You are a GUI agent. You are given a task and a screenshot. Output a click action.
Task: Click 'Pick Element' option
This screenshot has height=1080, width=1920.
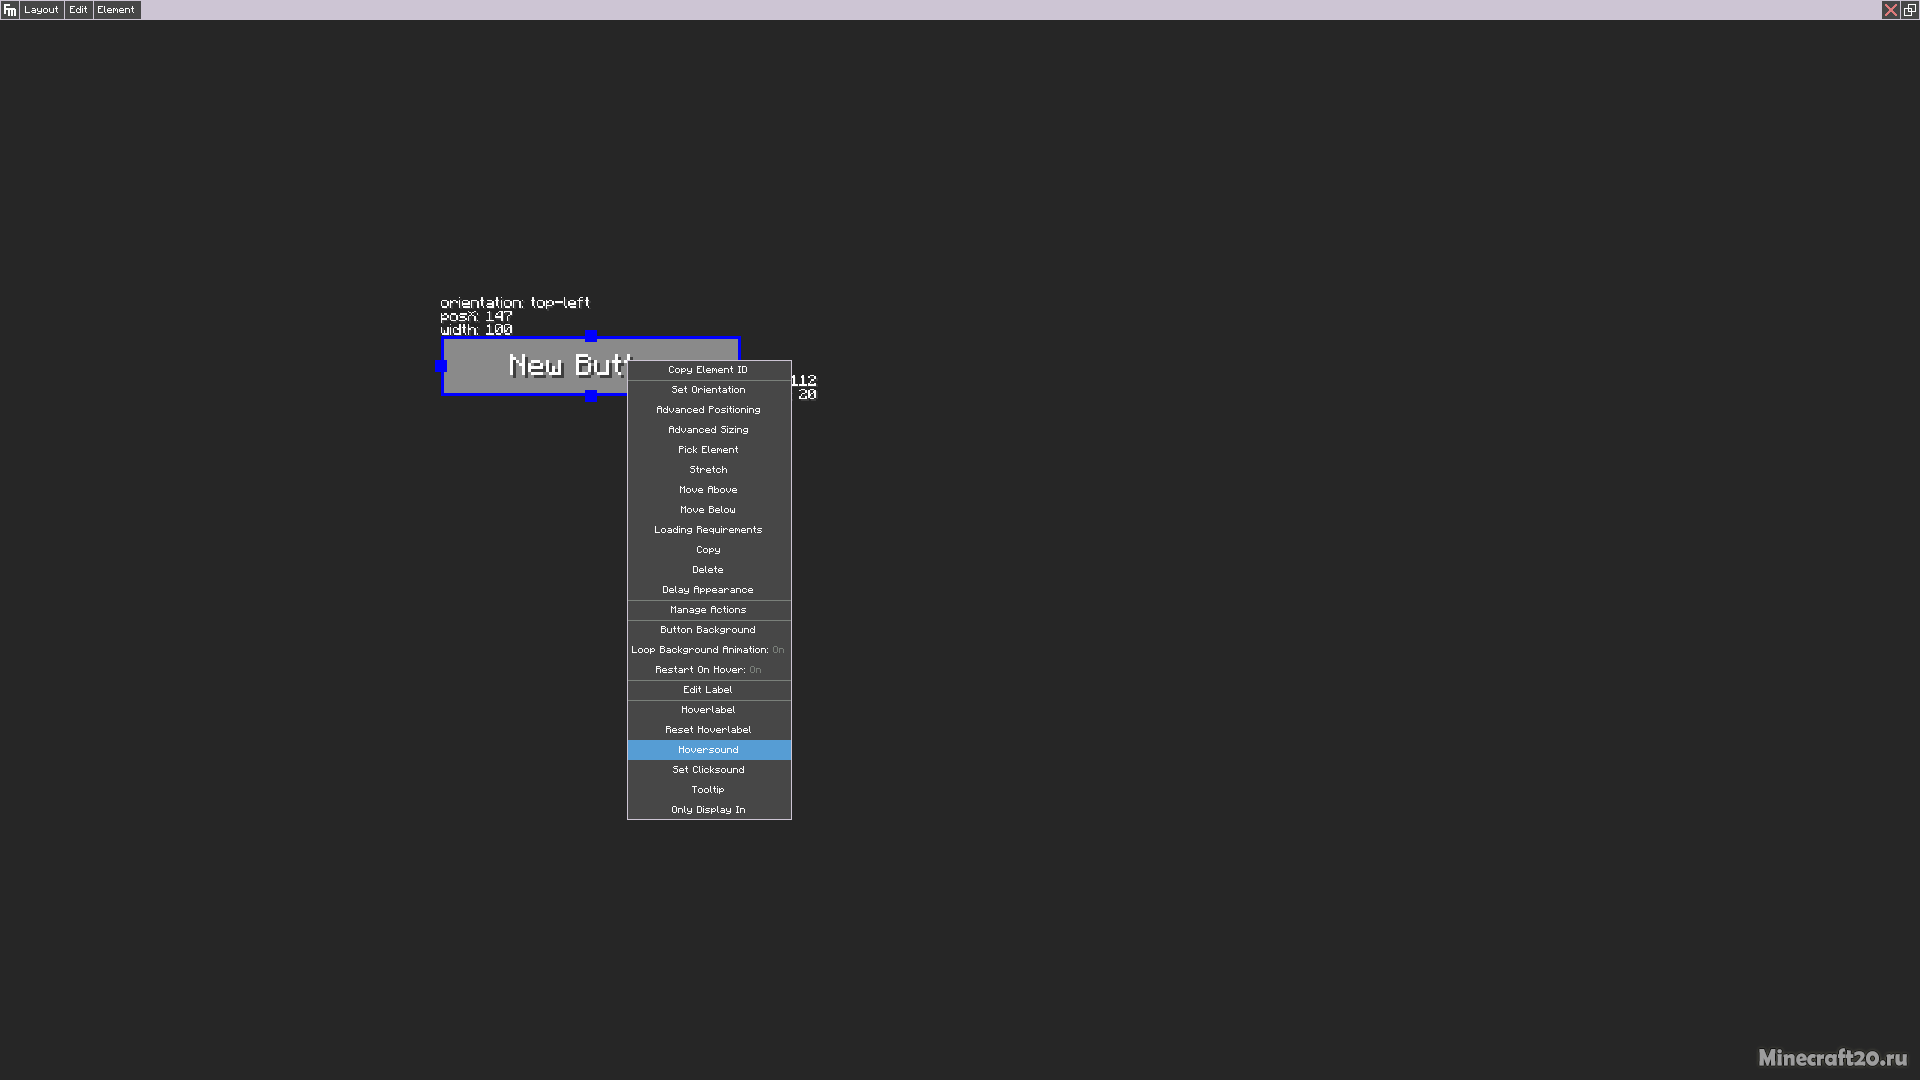(x=708, y=448)
